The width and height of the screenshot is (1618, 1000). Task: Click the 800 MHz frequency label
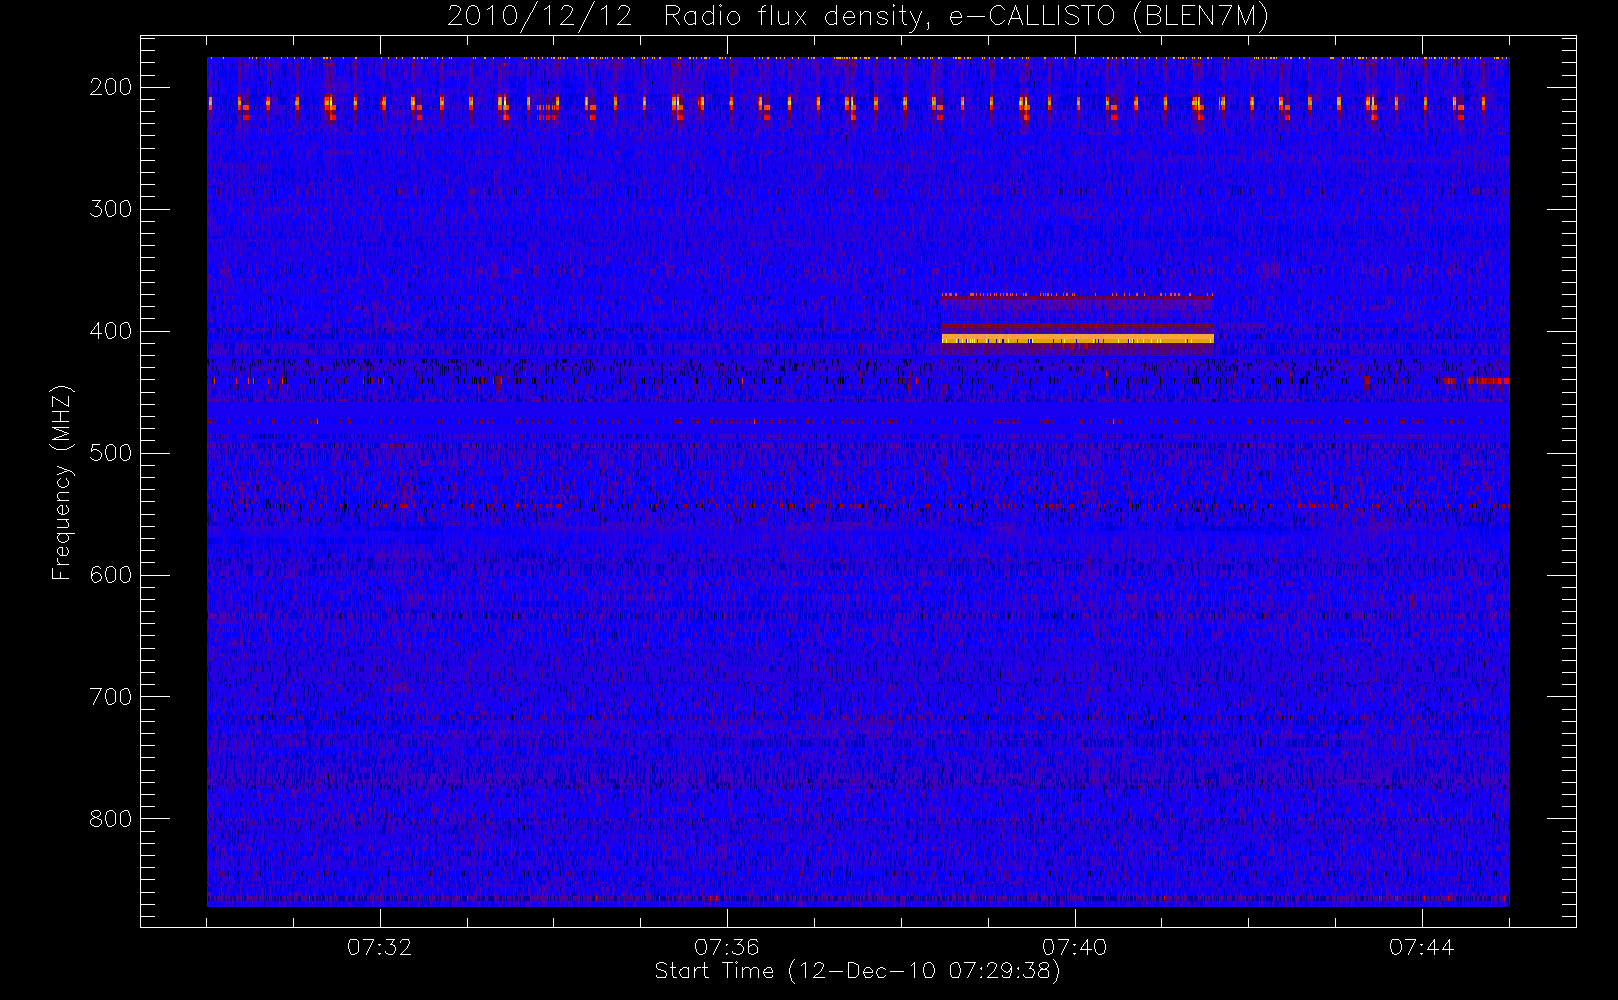point(110,819)
